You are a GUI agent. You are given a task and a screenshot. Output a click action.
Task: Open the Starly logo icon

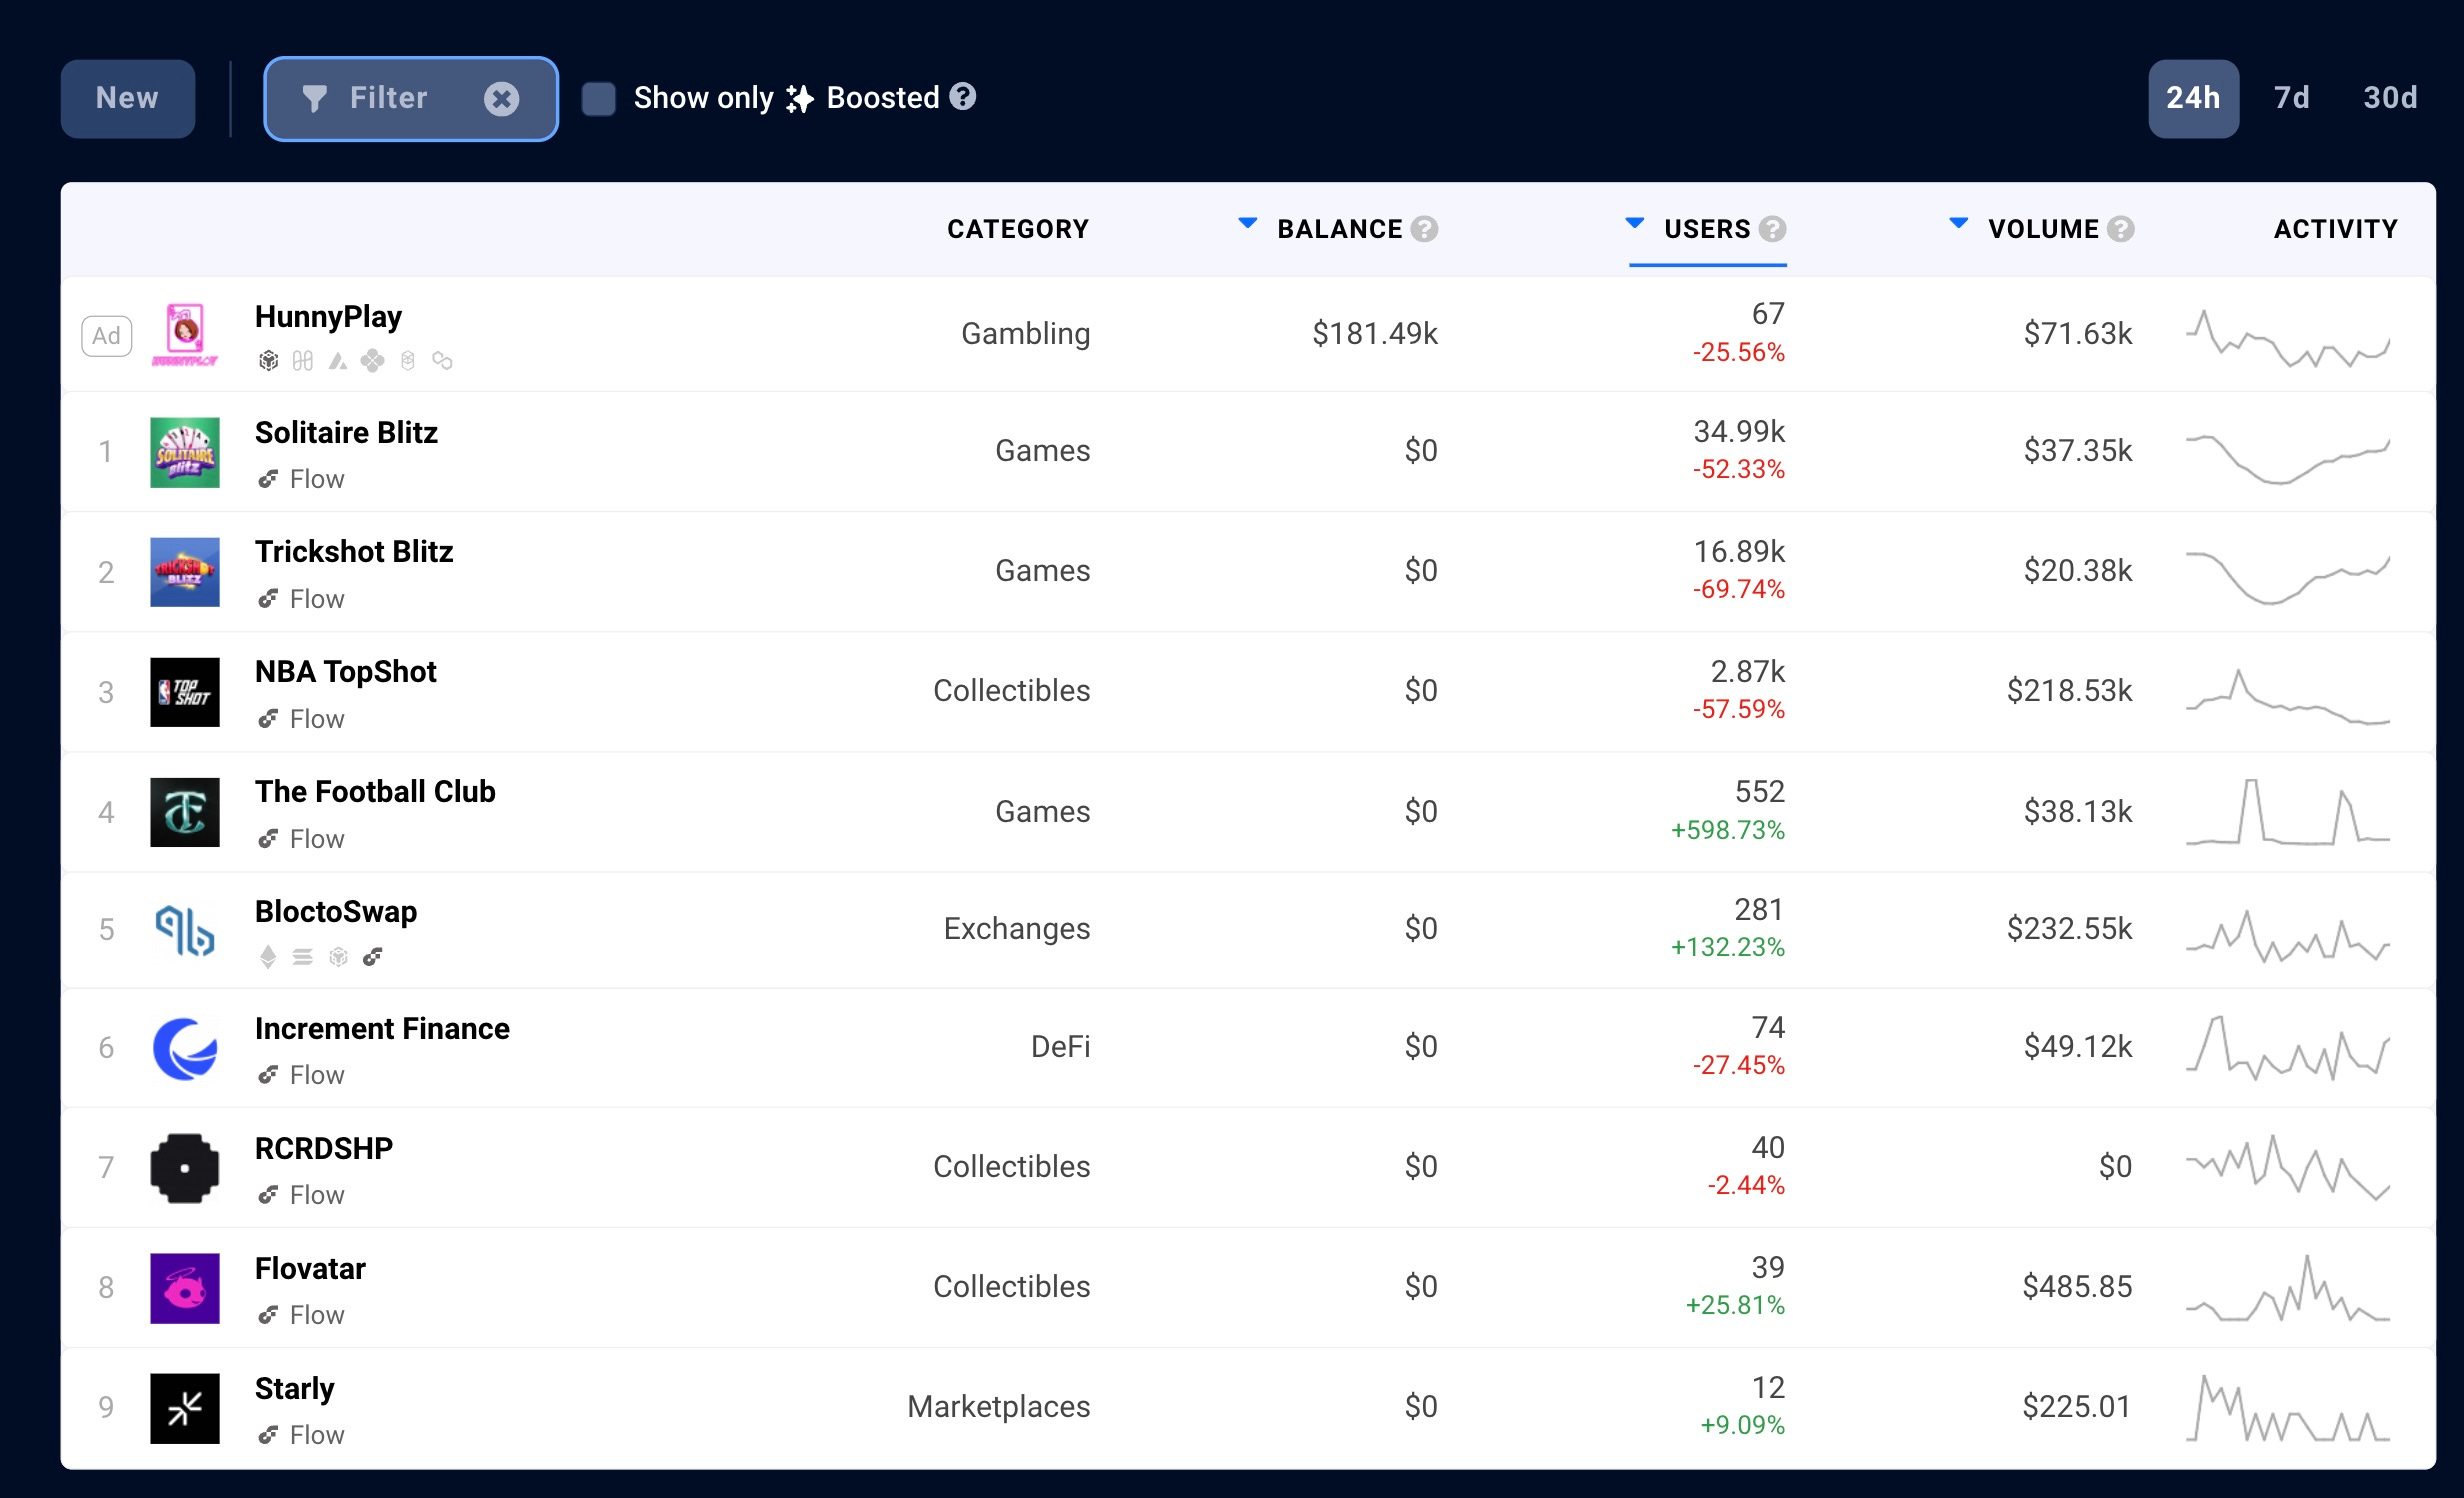185,1408
